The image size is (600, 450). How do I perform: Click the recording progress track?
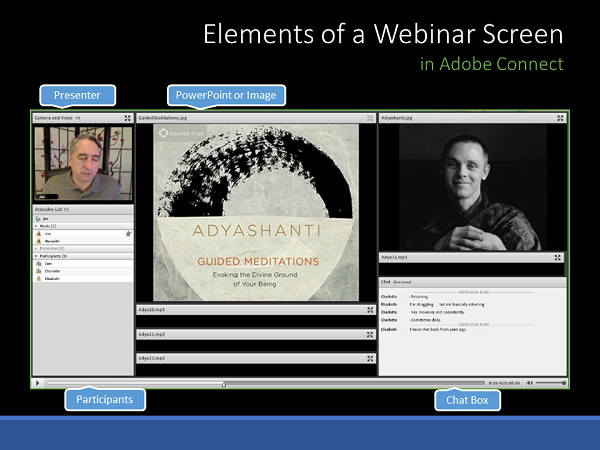tap(266, 383)
